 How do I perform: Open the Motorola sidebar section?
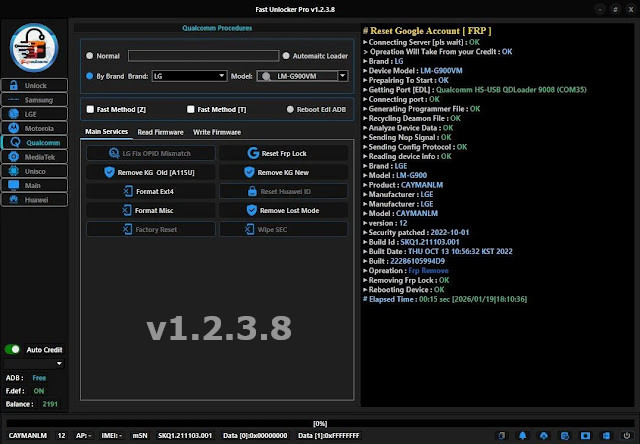coord(35,128)
